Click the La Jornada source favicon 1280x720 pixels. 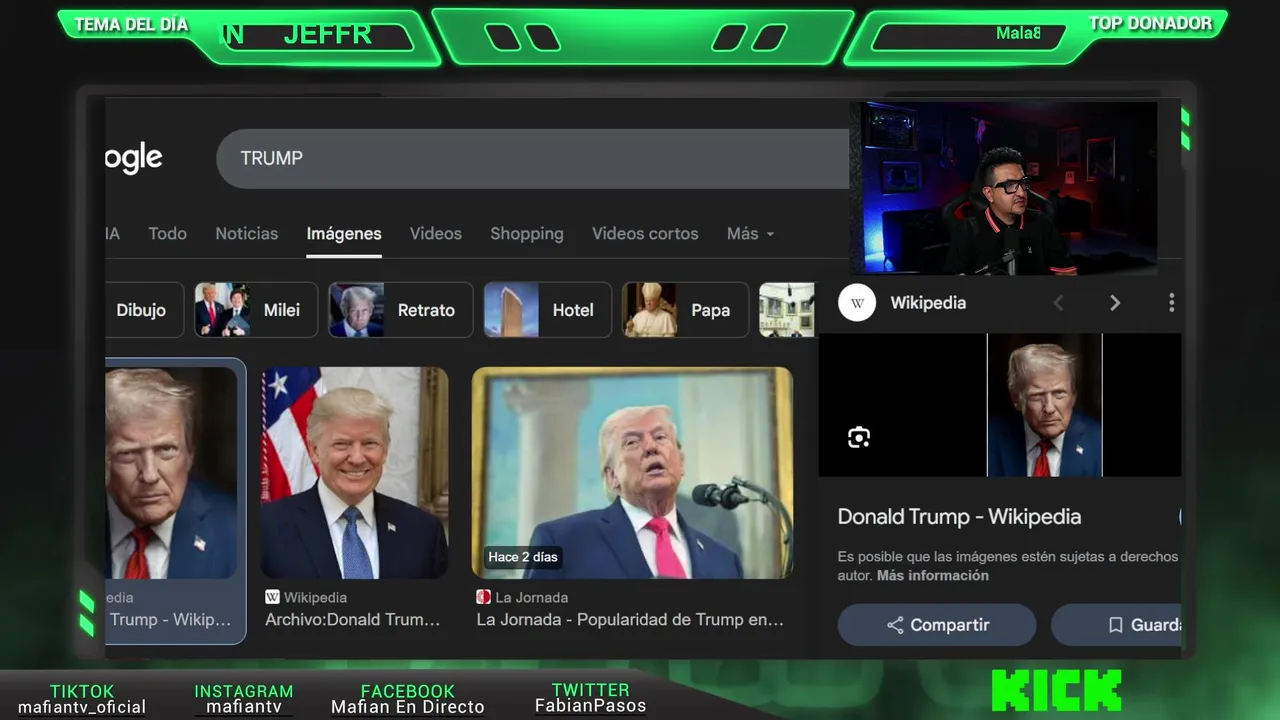[484, 597]
